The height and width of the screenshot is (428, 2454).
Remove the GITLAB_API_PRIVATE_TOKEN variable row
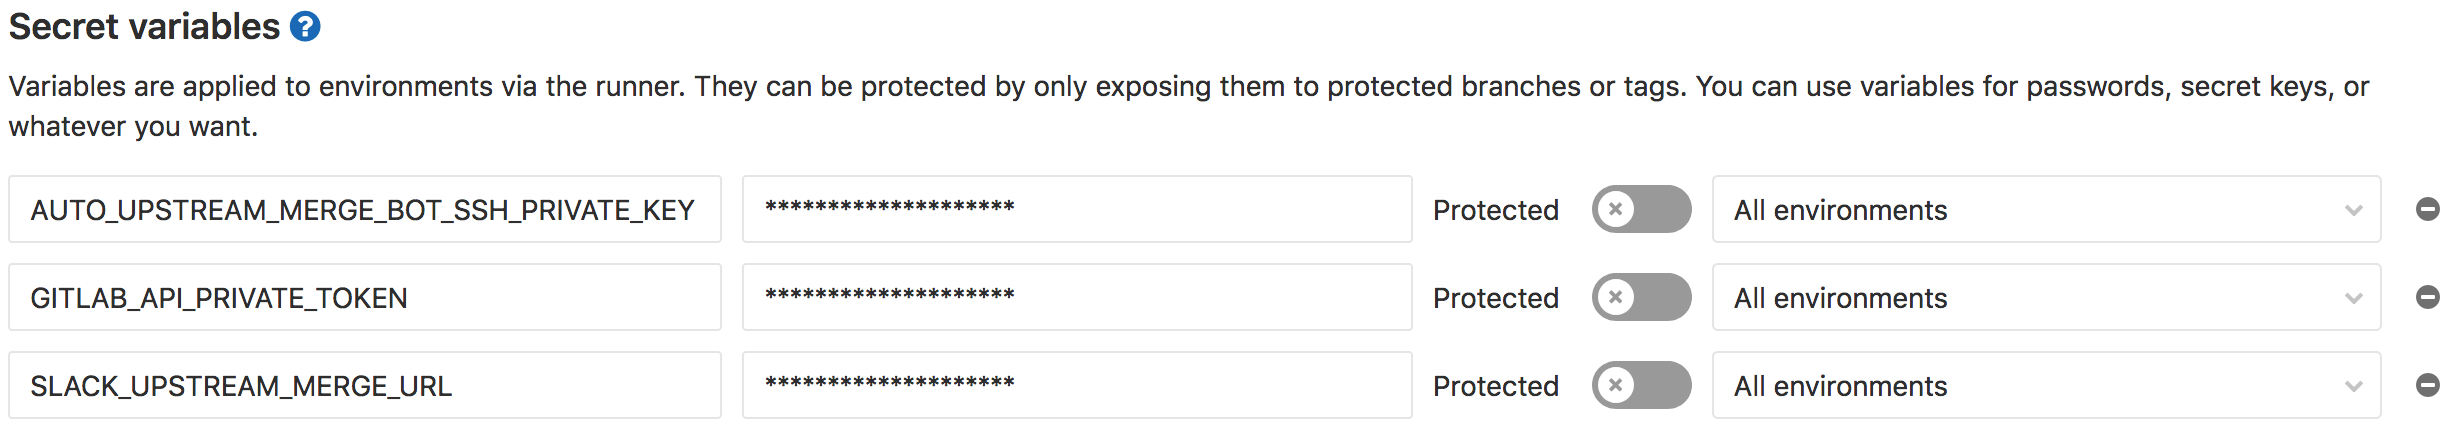click(2428, 297)
